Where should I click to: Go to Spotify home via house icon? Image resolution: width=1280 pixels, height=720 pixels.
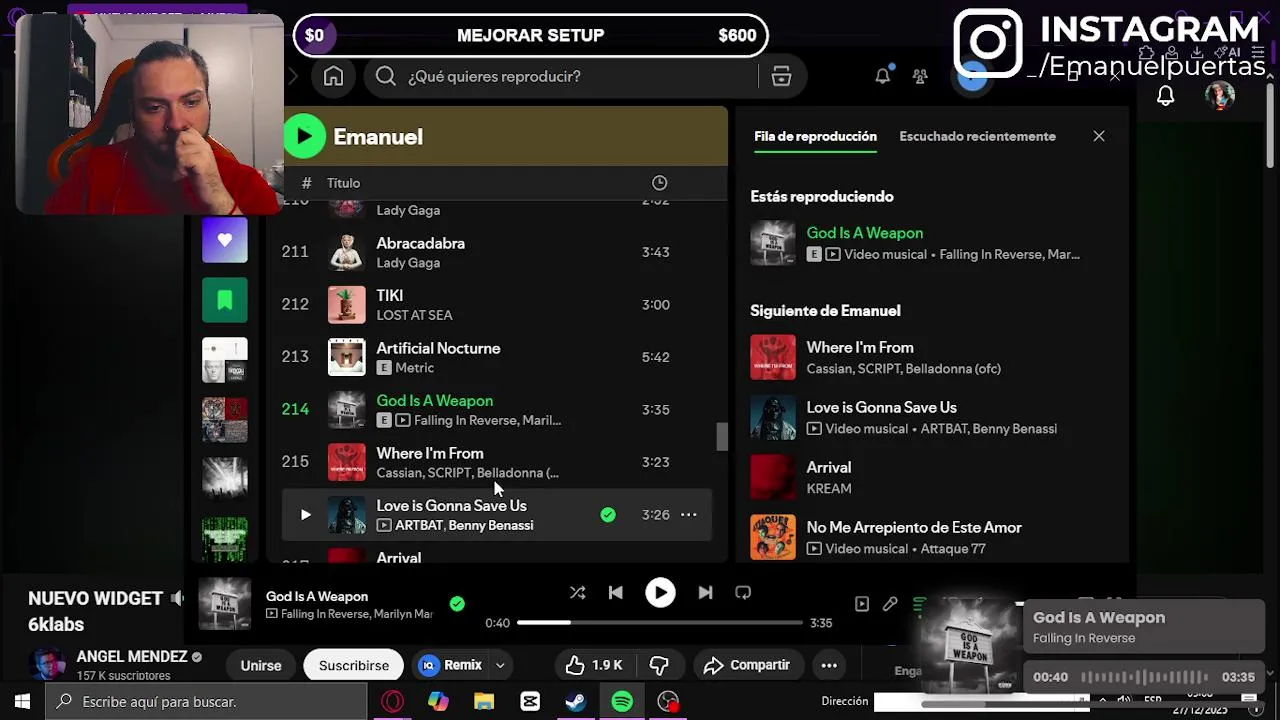[333, 77]
